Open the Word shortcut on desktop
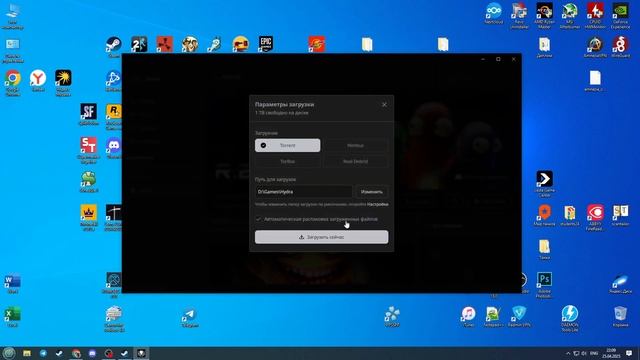This screenshot has width=640, height=360. [x=13, y=284]
